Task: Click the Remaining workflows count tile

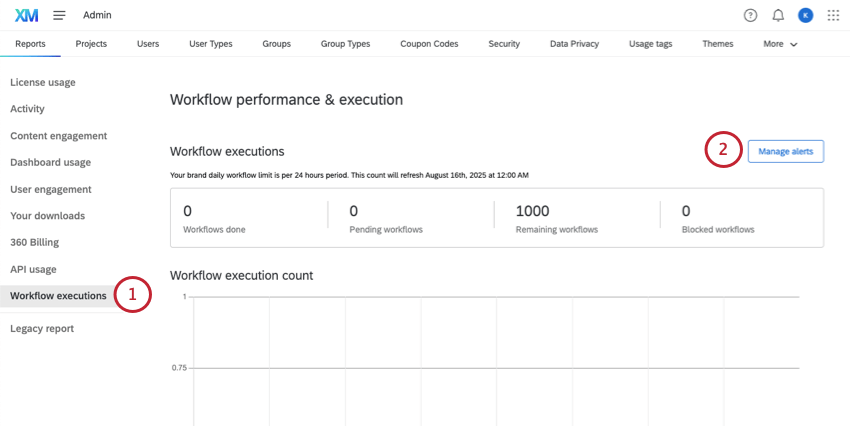Action: tap(576, 217)
